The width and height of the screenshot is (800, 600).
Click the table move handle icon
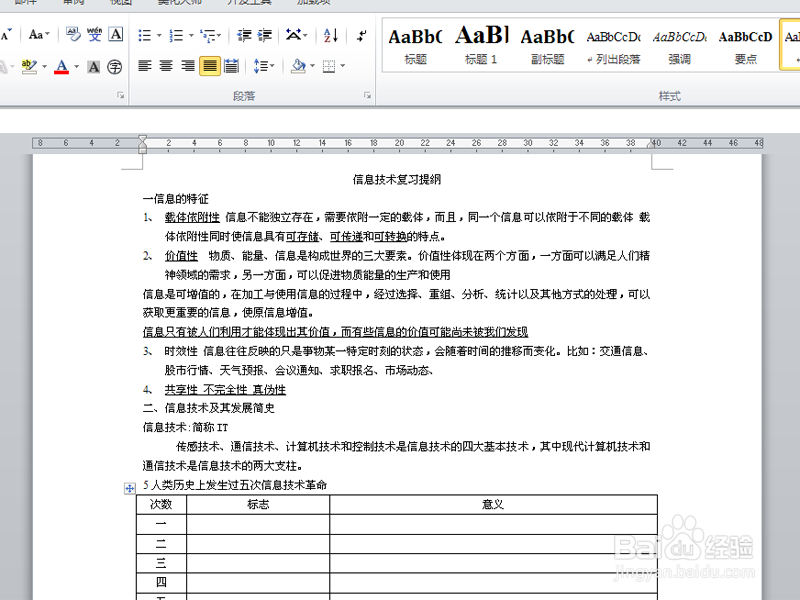(130, 489)
